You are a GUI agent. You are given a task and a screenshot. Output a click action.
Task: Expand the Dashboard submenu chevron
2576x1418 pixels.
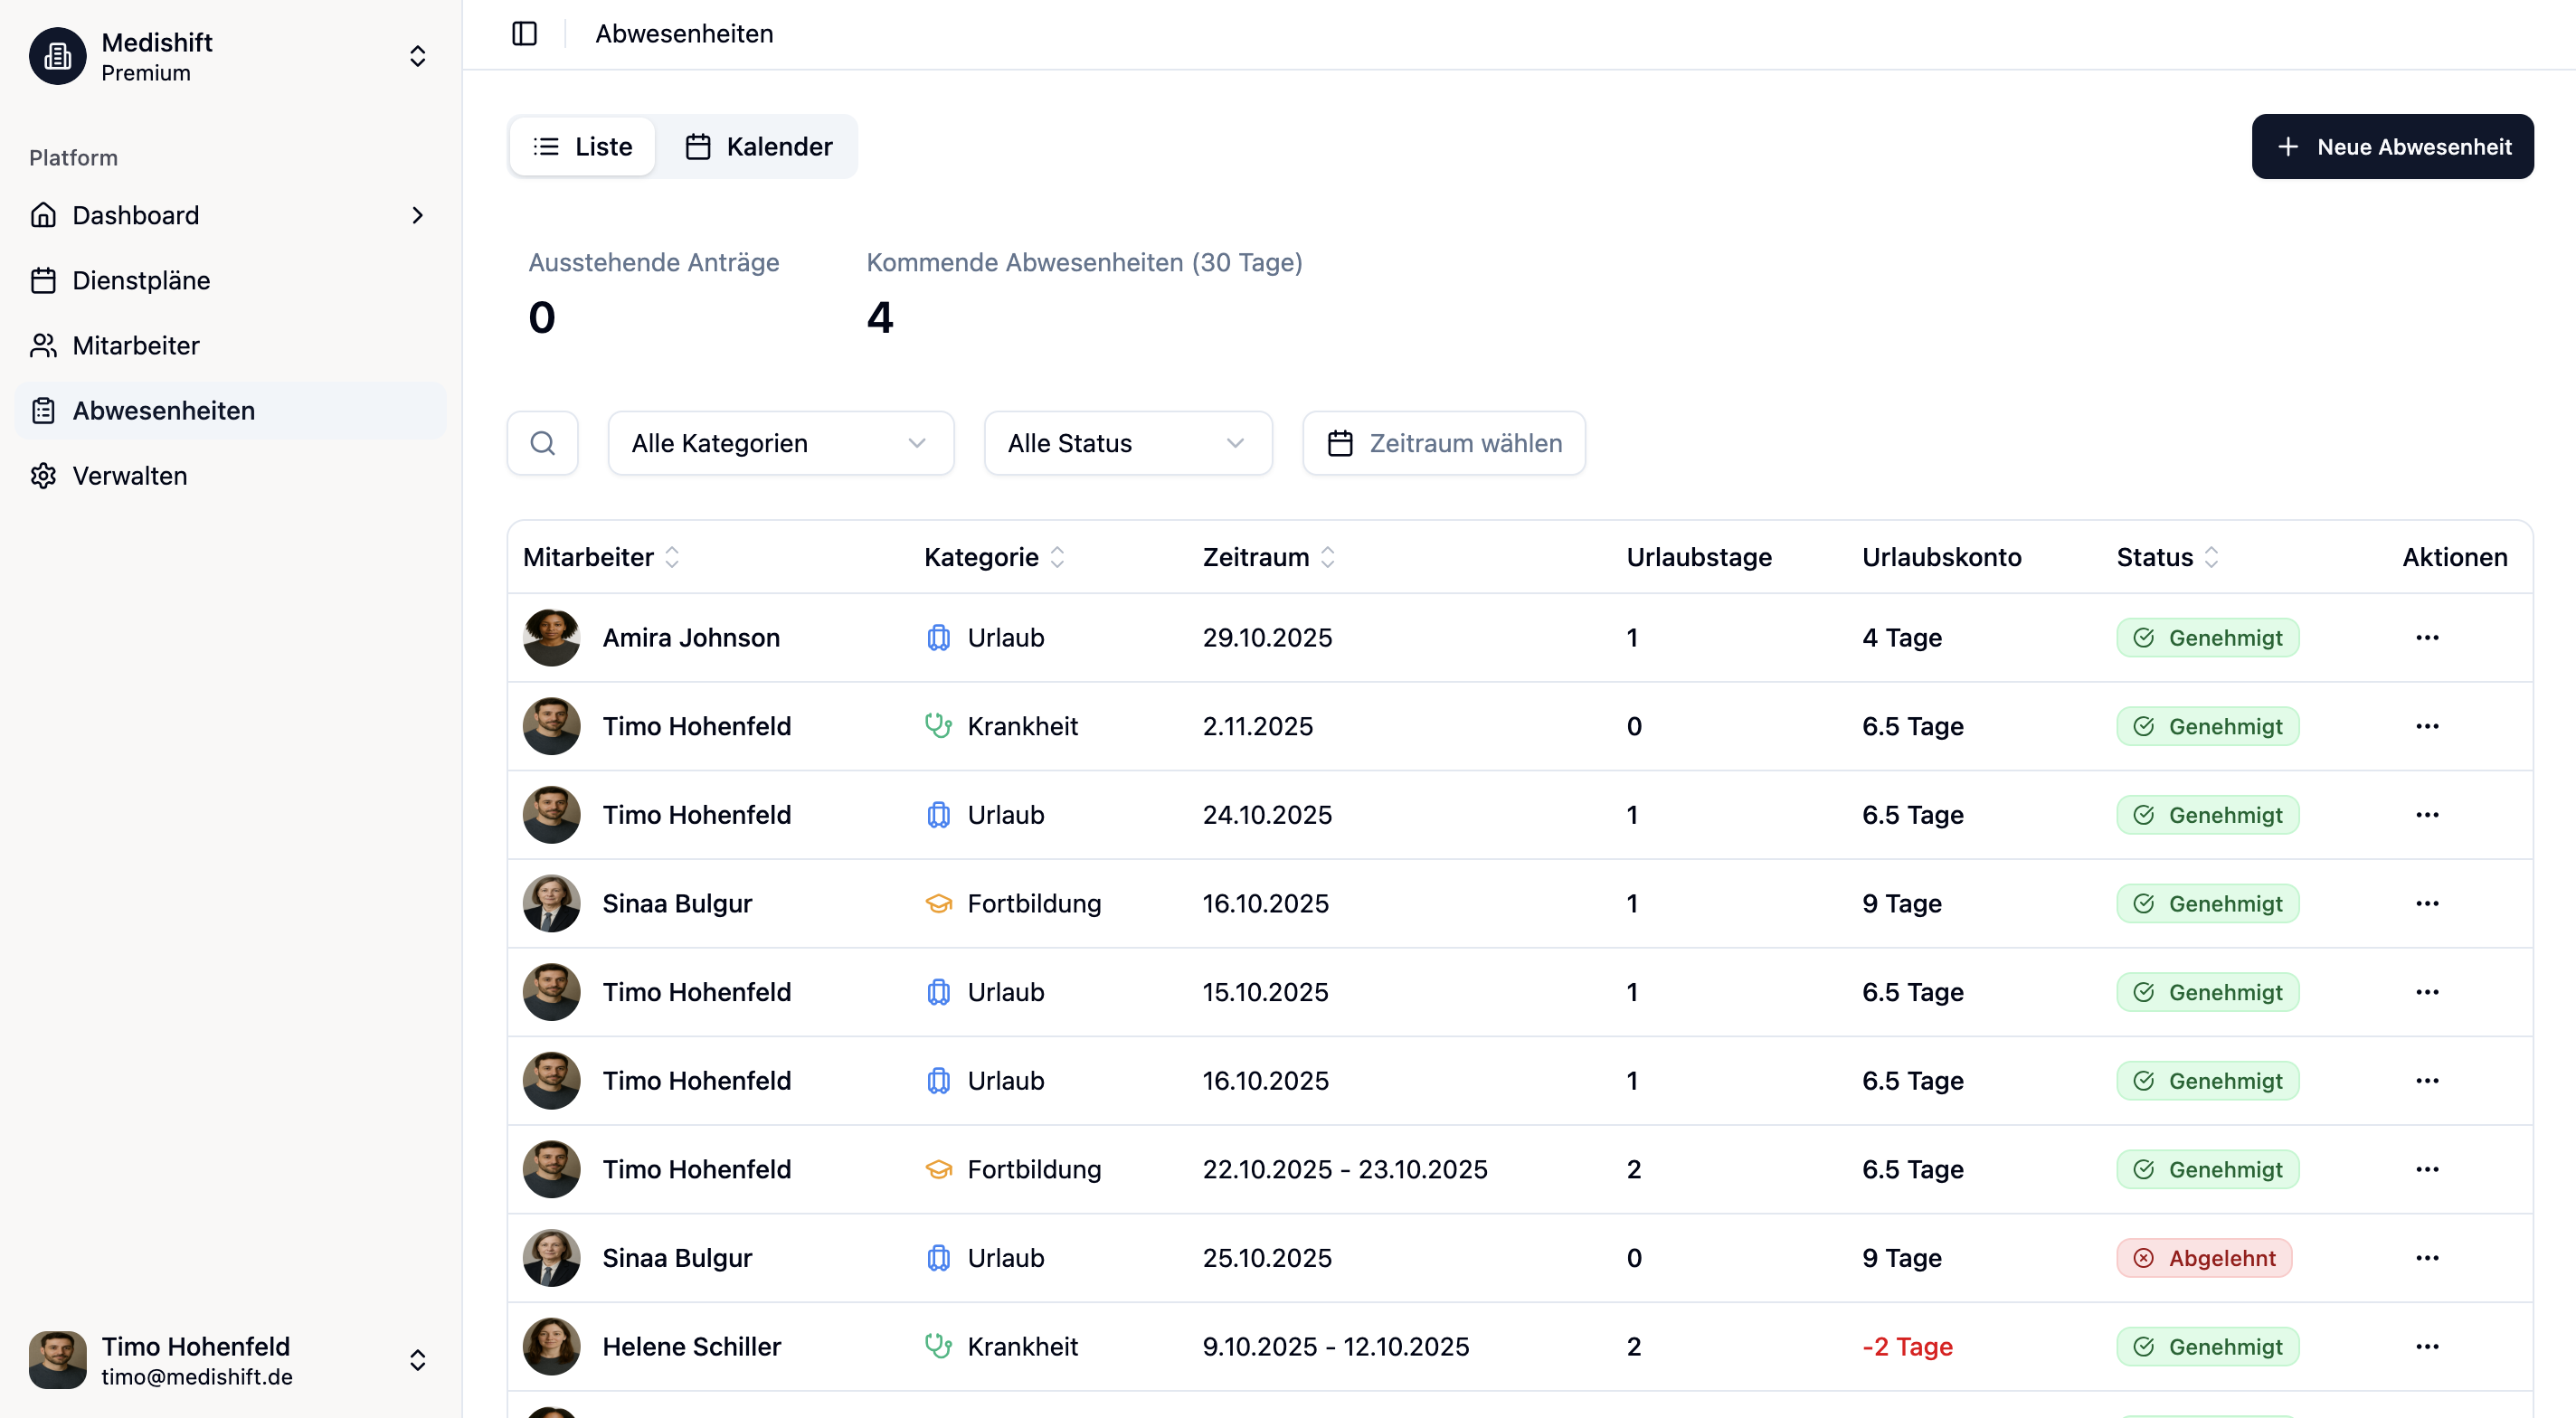pyautogui.click(x=417, y=215)
